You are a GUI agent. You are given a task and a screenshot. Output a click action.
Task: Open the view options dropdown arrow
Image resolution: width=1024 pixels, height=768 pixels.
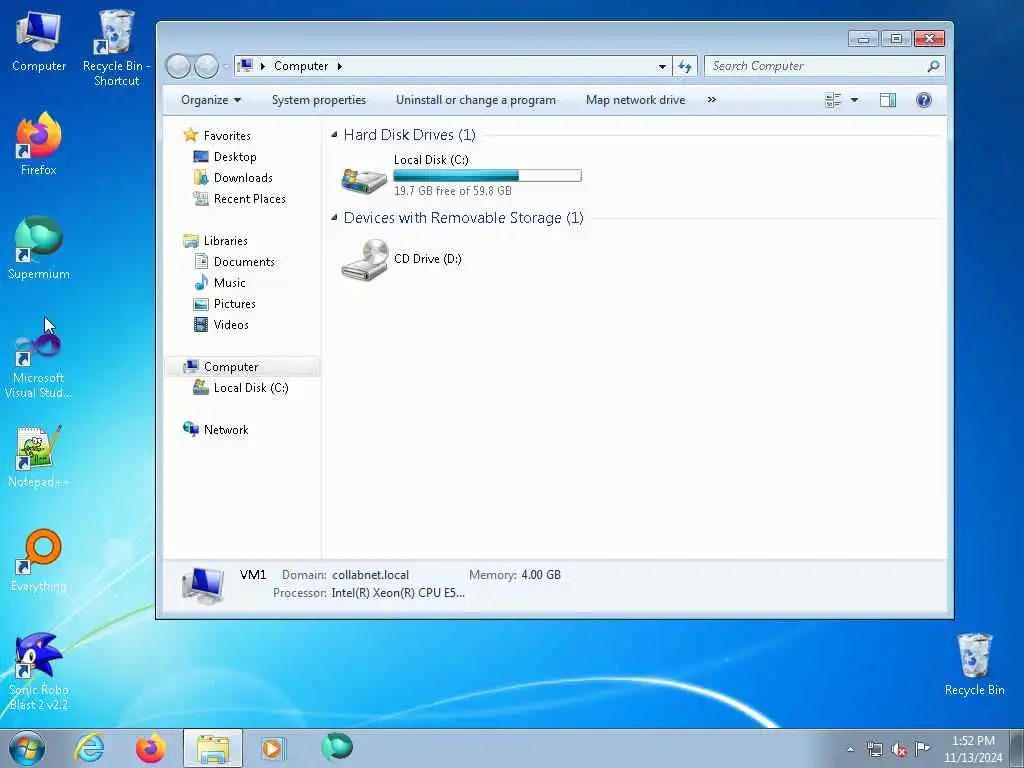click(x=854, y=100)
